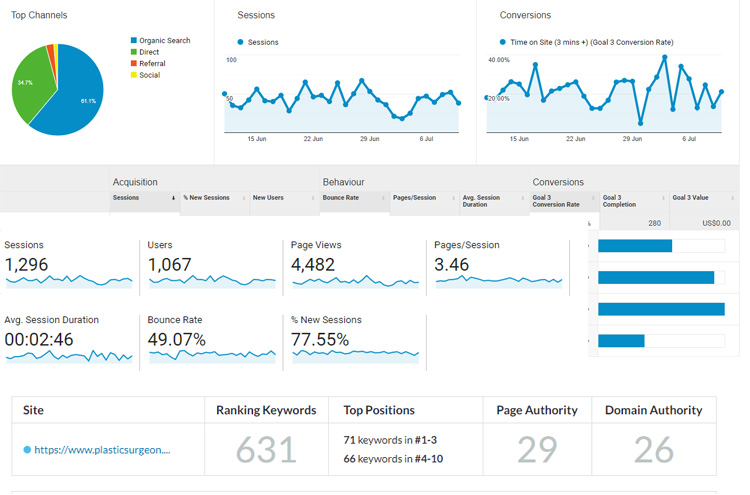
Task: Click the Direct green legend square
Action: pos(134,52)
